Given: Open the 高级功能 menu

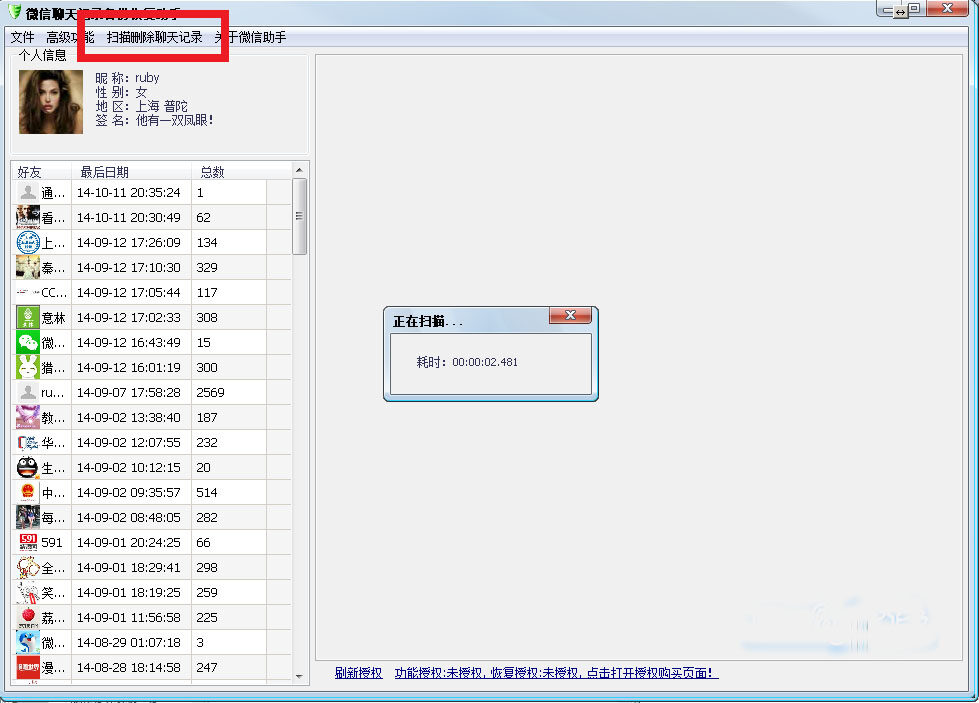Looking at the screenshot, I should point(70,37).
